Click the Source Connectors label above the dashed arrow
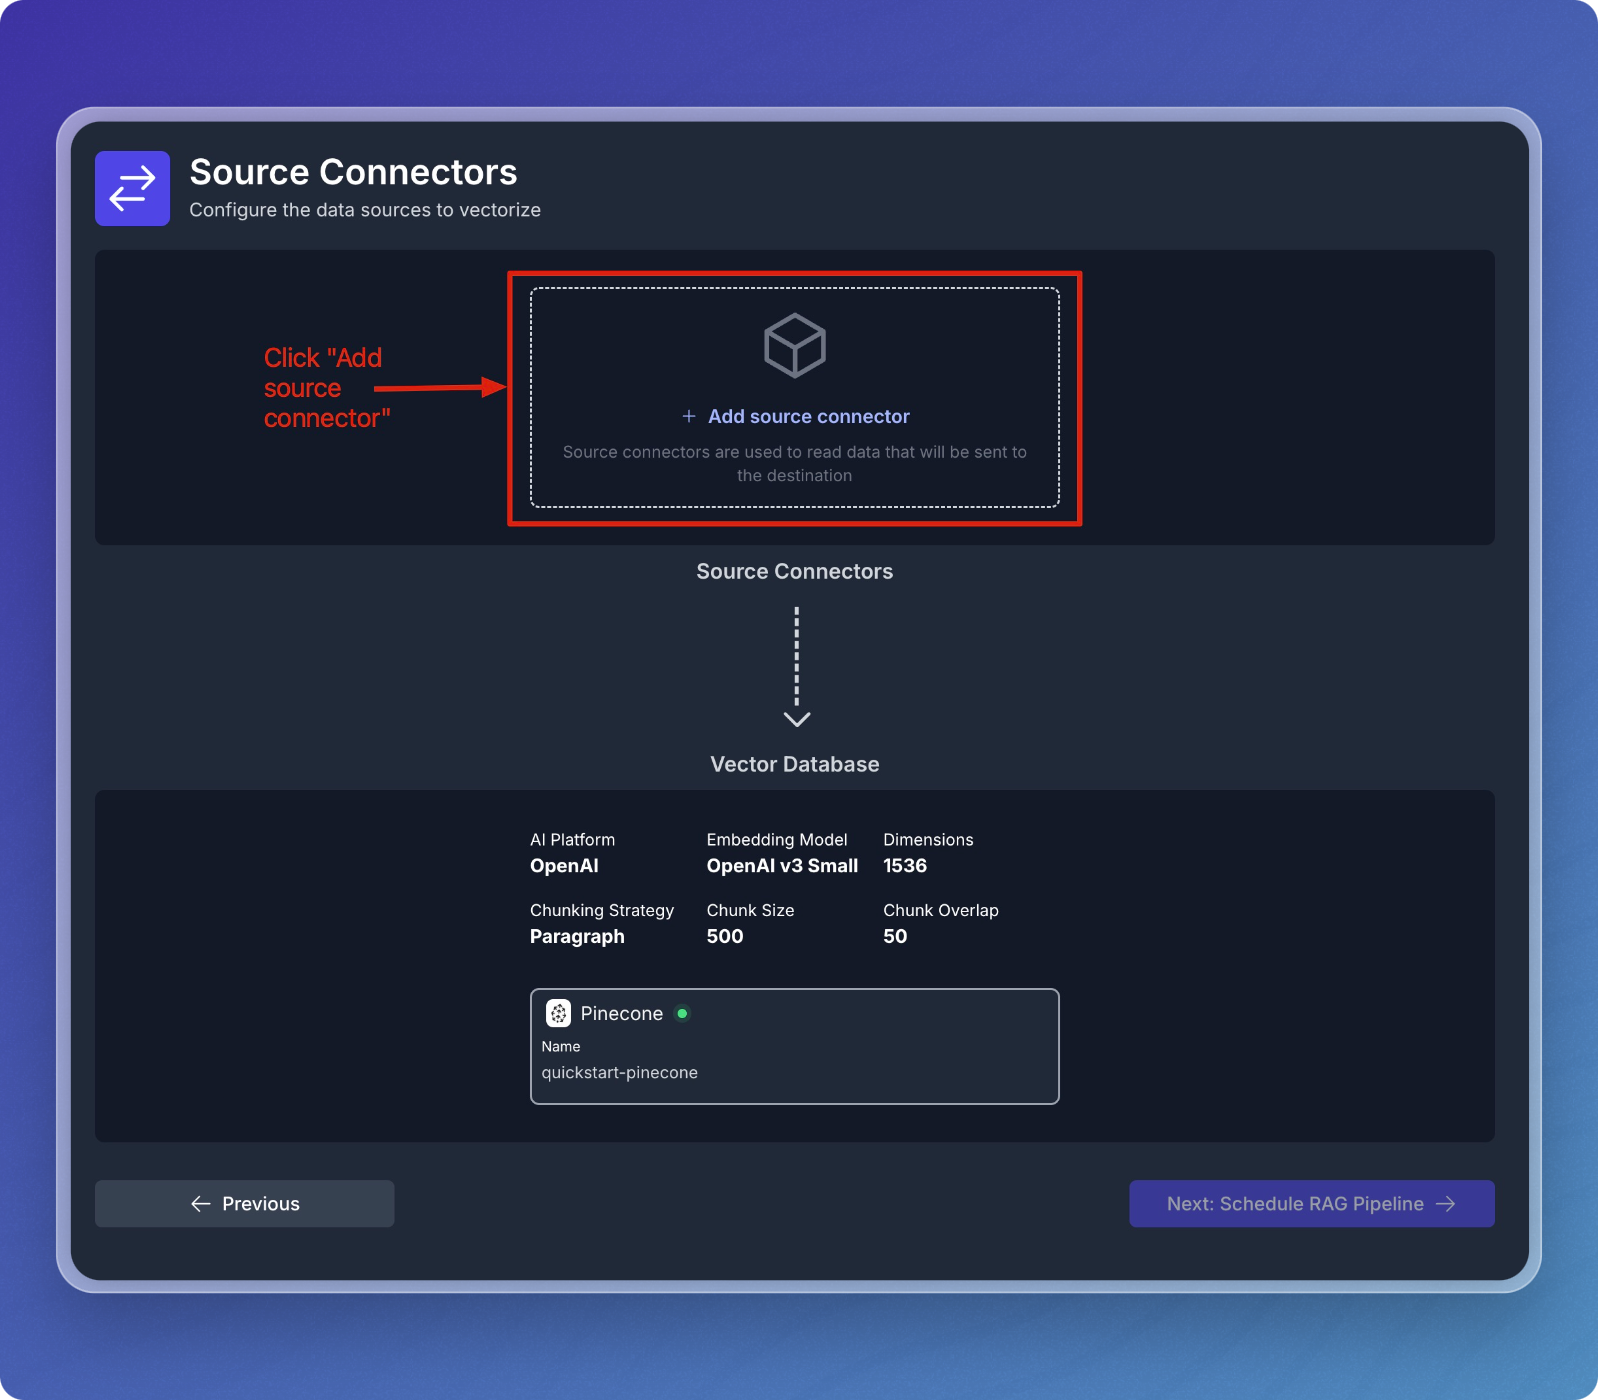The height and width of the screenshot is (1400, 1598). pyautogui.click(x=795, y=571)
